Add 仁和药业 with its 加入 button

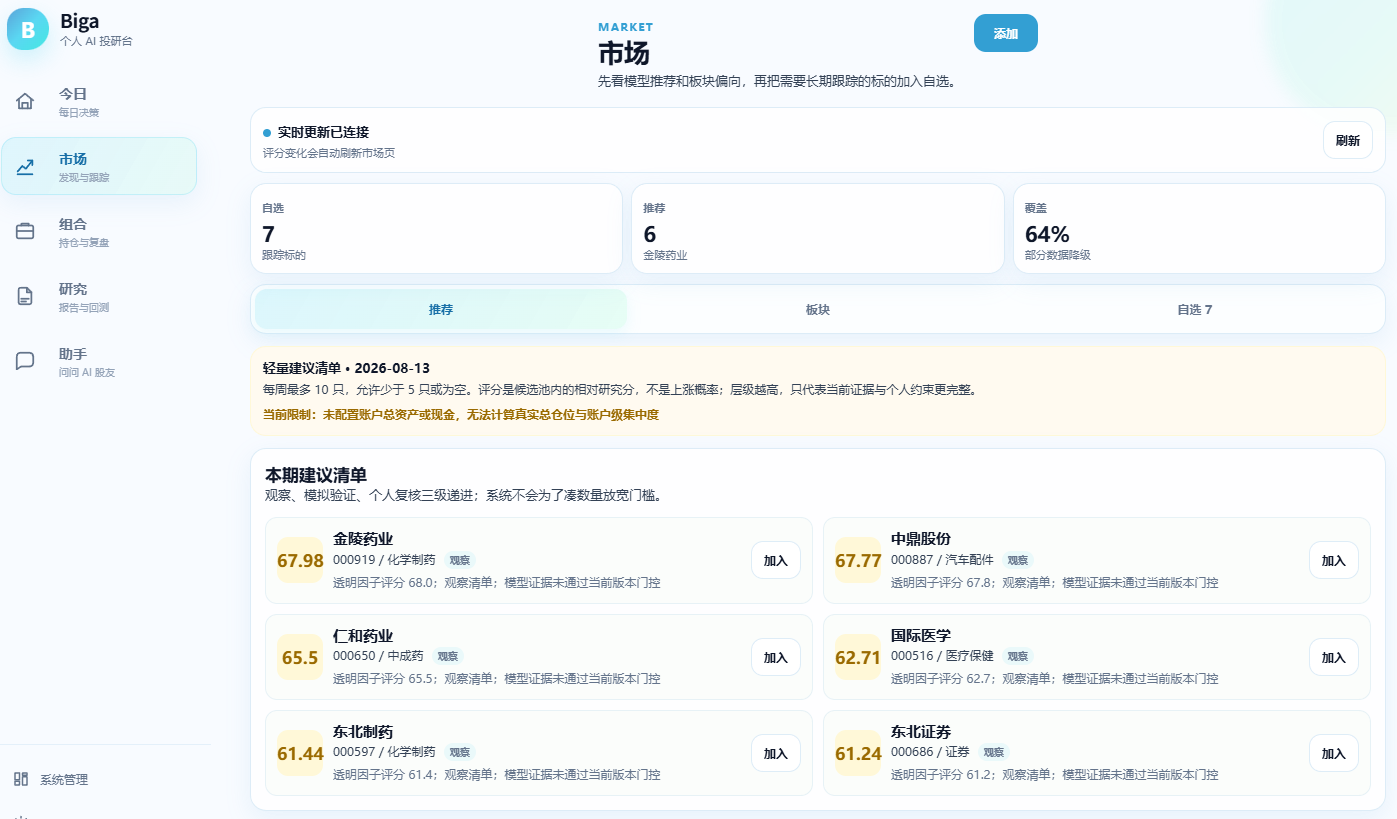(776, 657)
